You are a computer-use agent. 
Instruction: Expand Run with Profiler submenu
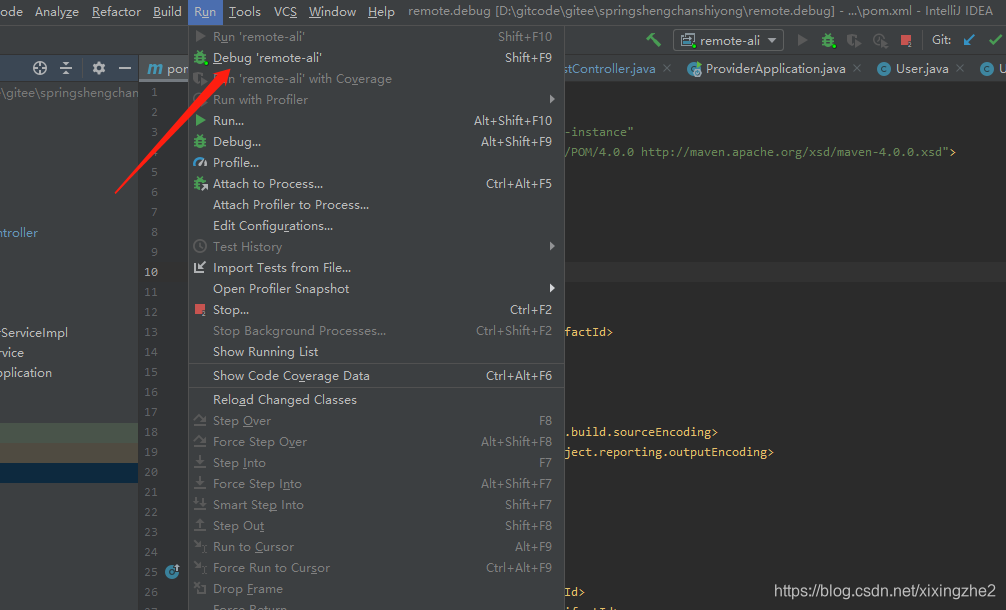(x=377, y=99)
